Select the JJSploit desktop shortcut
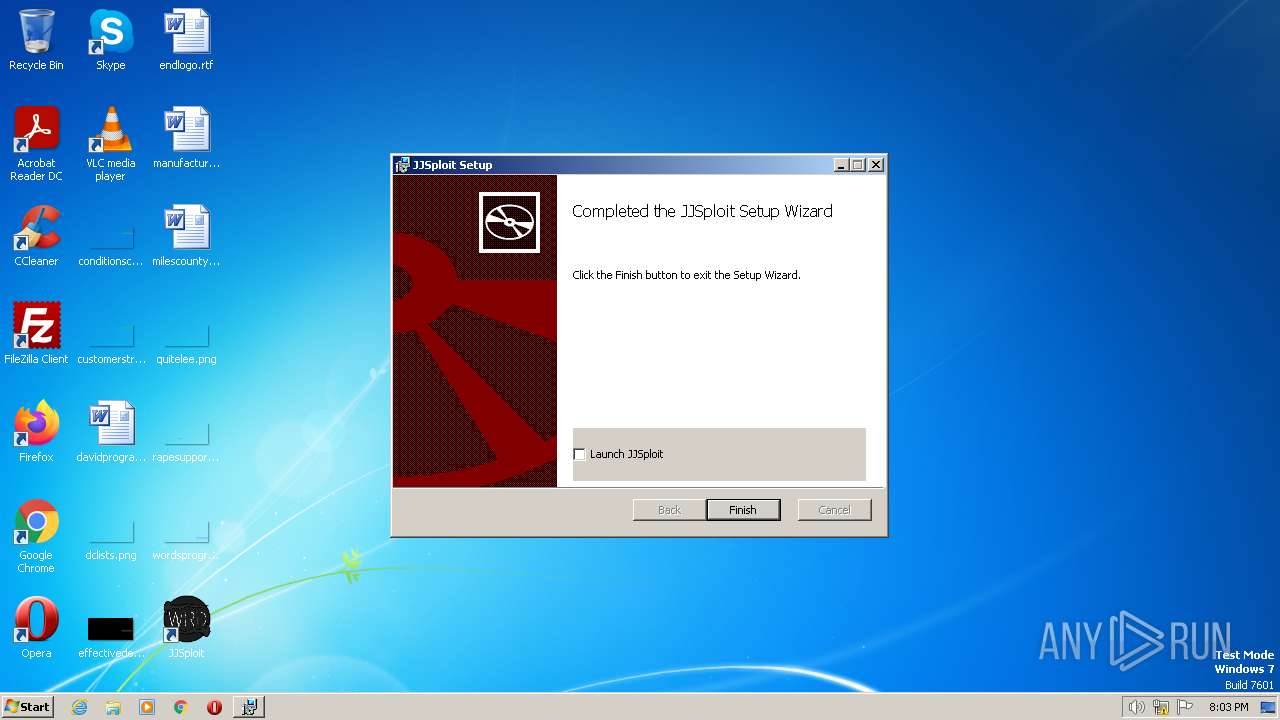 click(186, 628)
